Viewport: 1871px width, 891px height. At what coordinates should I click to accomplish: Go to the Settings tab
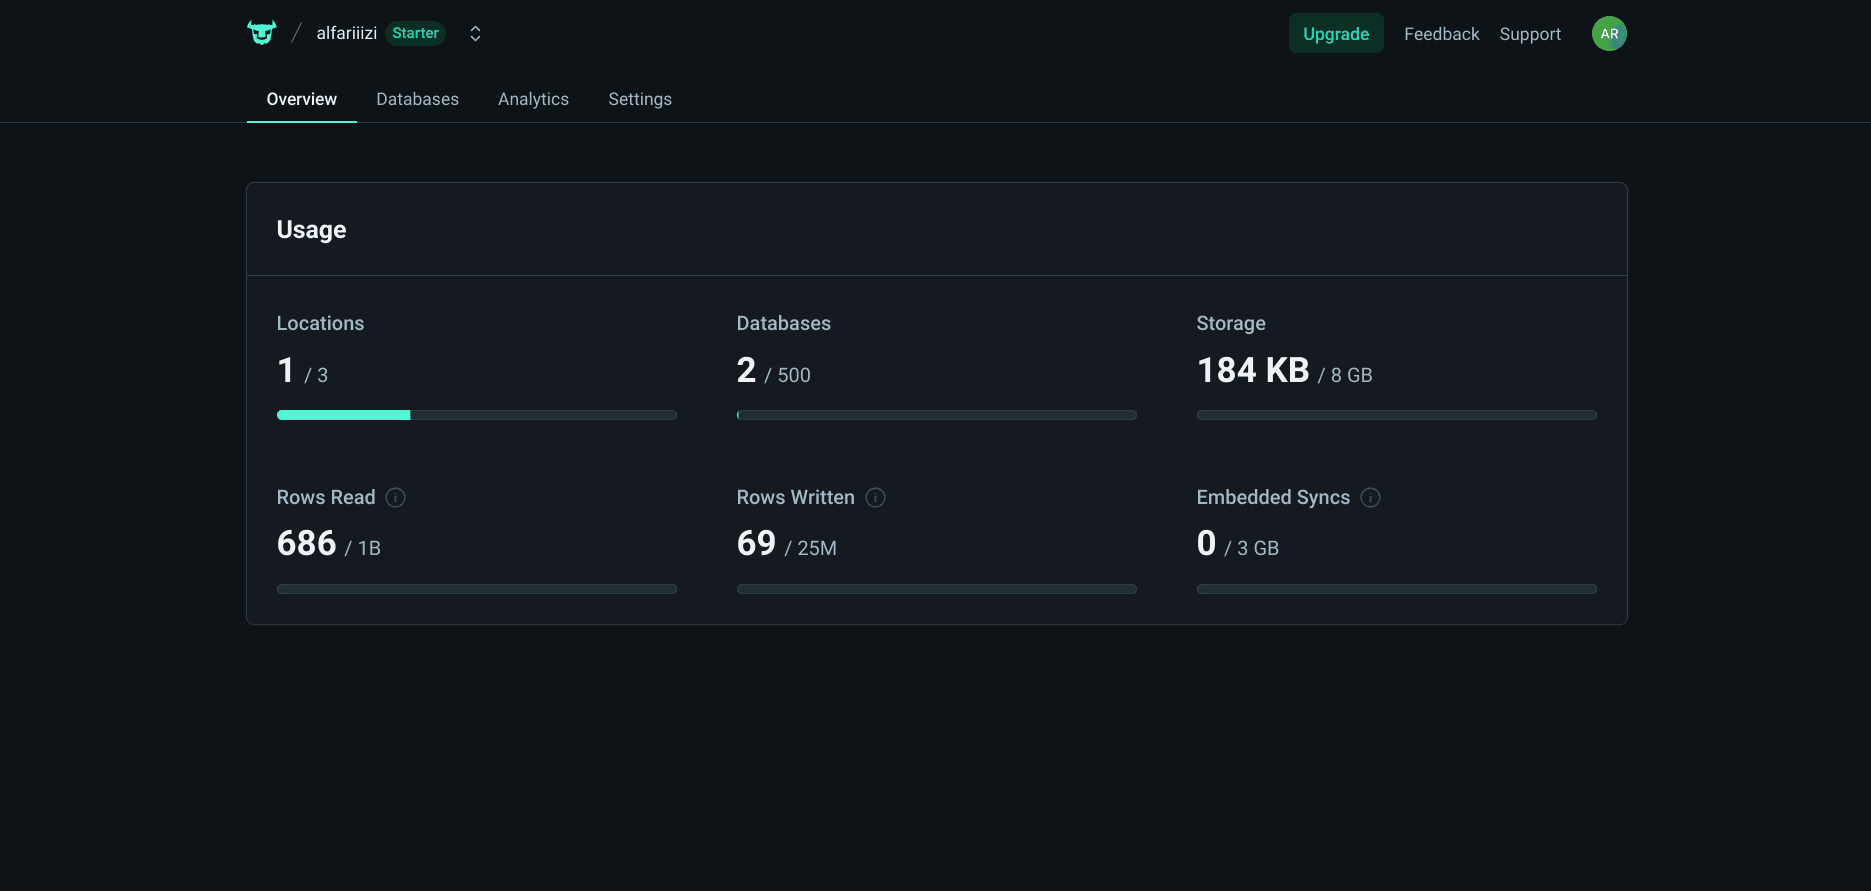coord(640,99)
